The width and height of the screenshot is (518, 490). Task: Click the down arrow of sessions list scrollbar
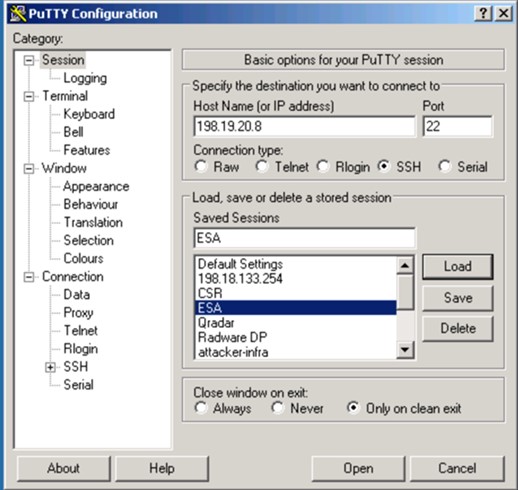(405, 349)
